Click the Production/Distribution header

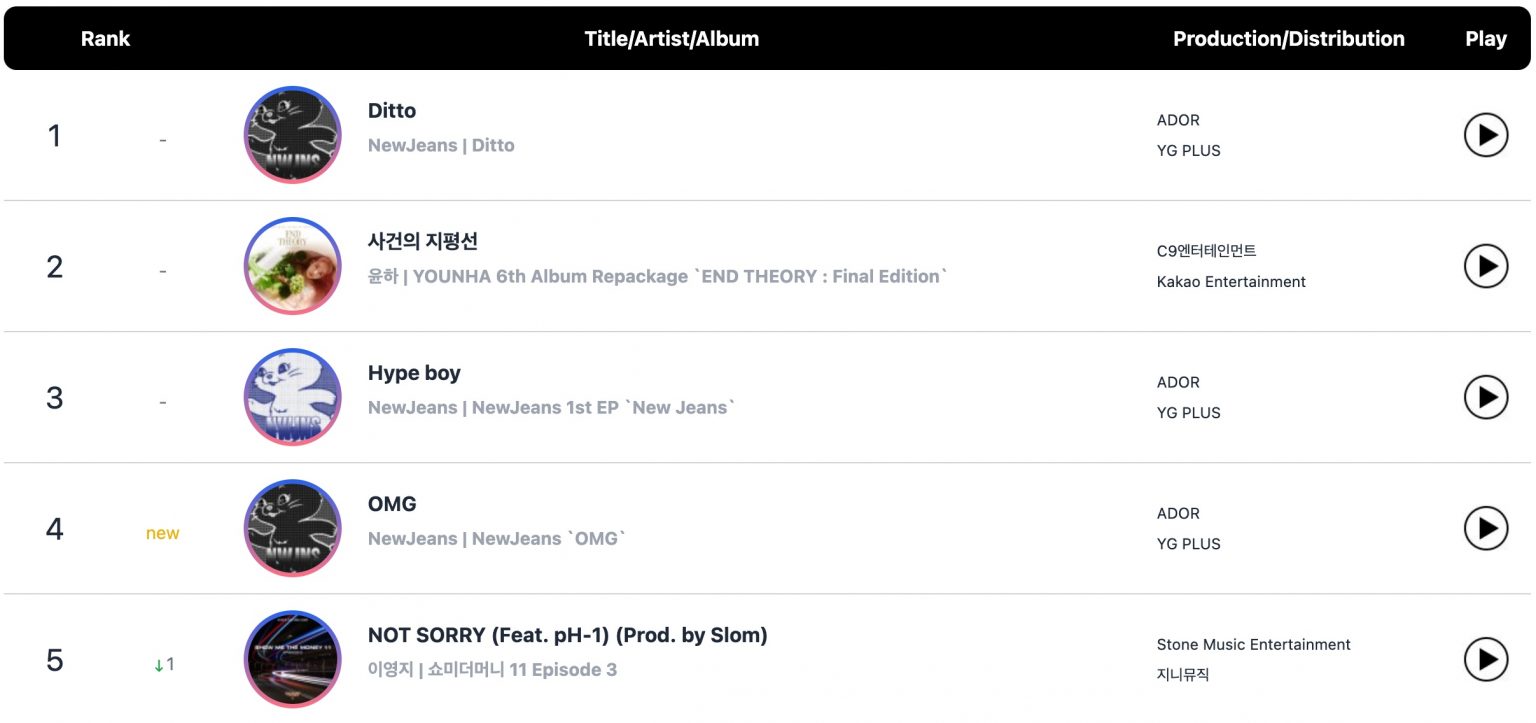pyautogui.click(x=1289, y=38)
